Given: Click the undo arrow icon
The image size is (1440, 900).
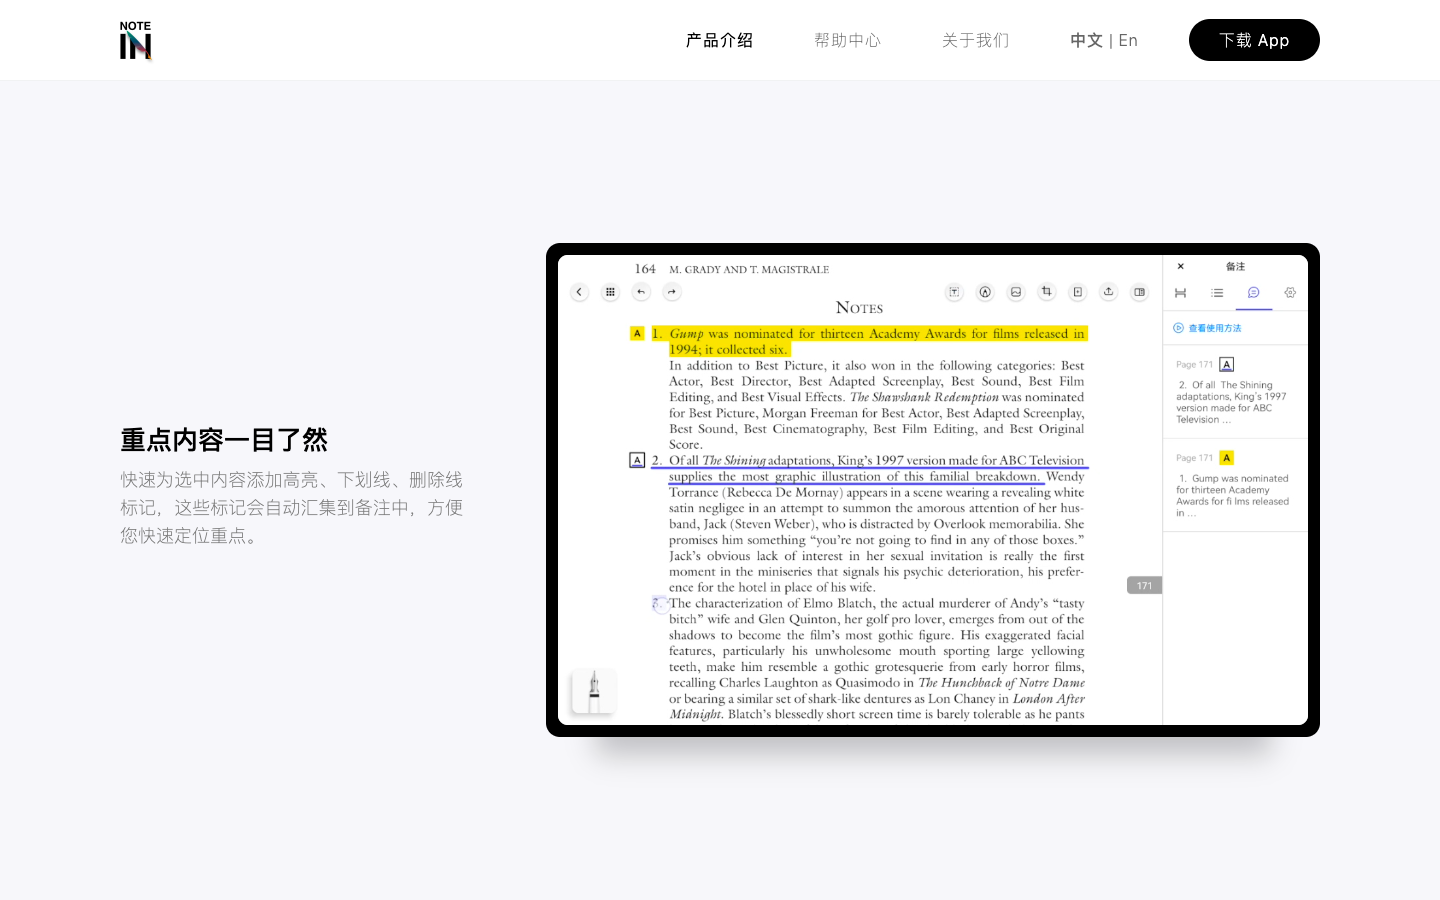Looking at the screenshot, I should (x=641, y=292).
